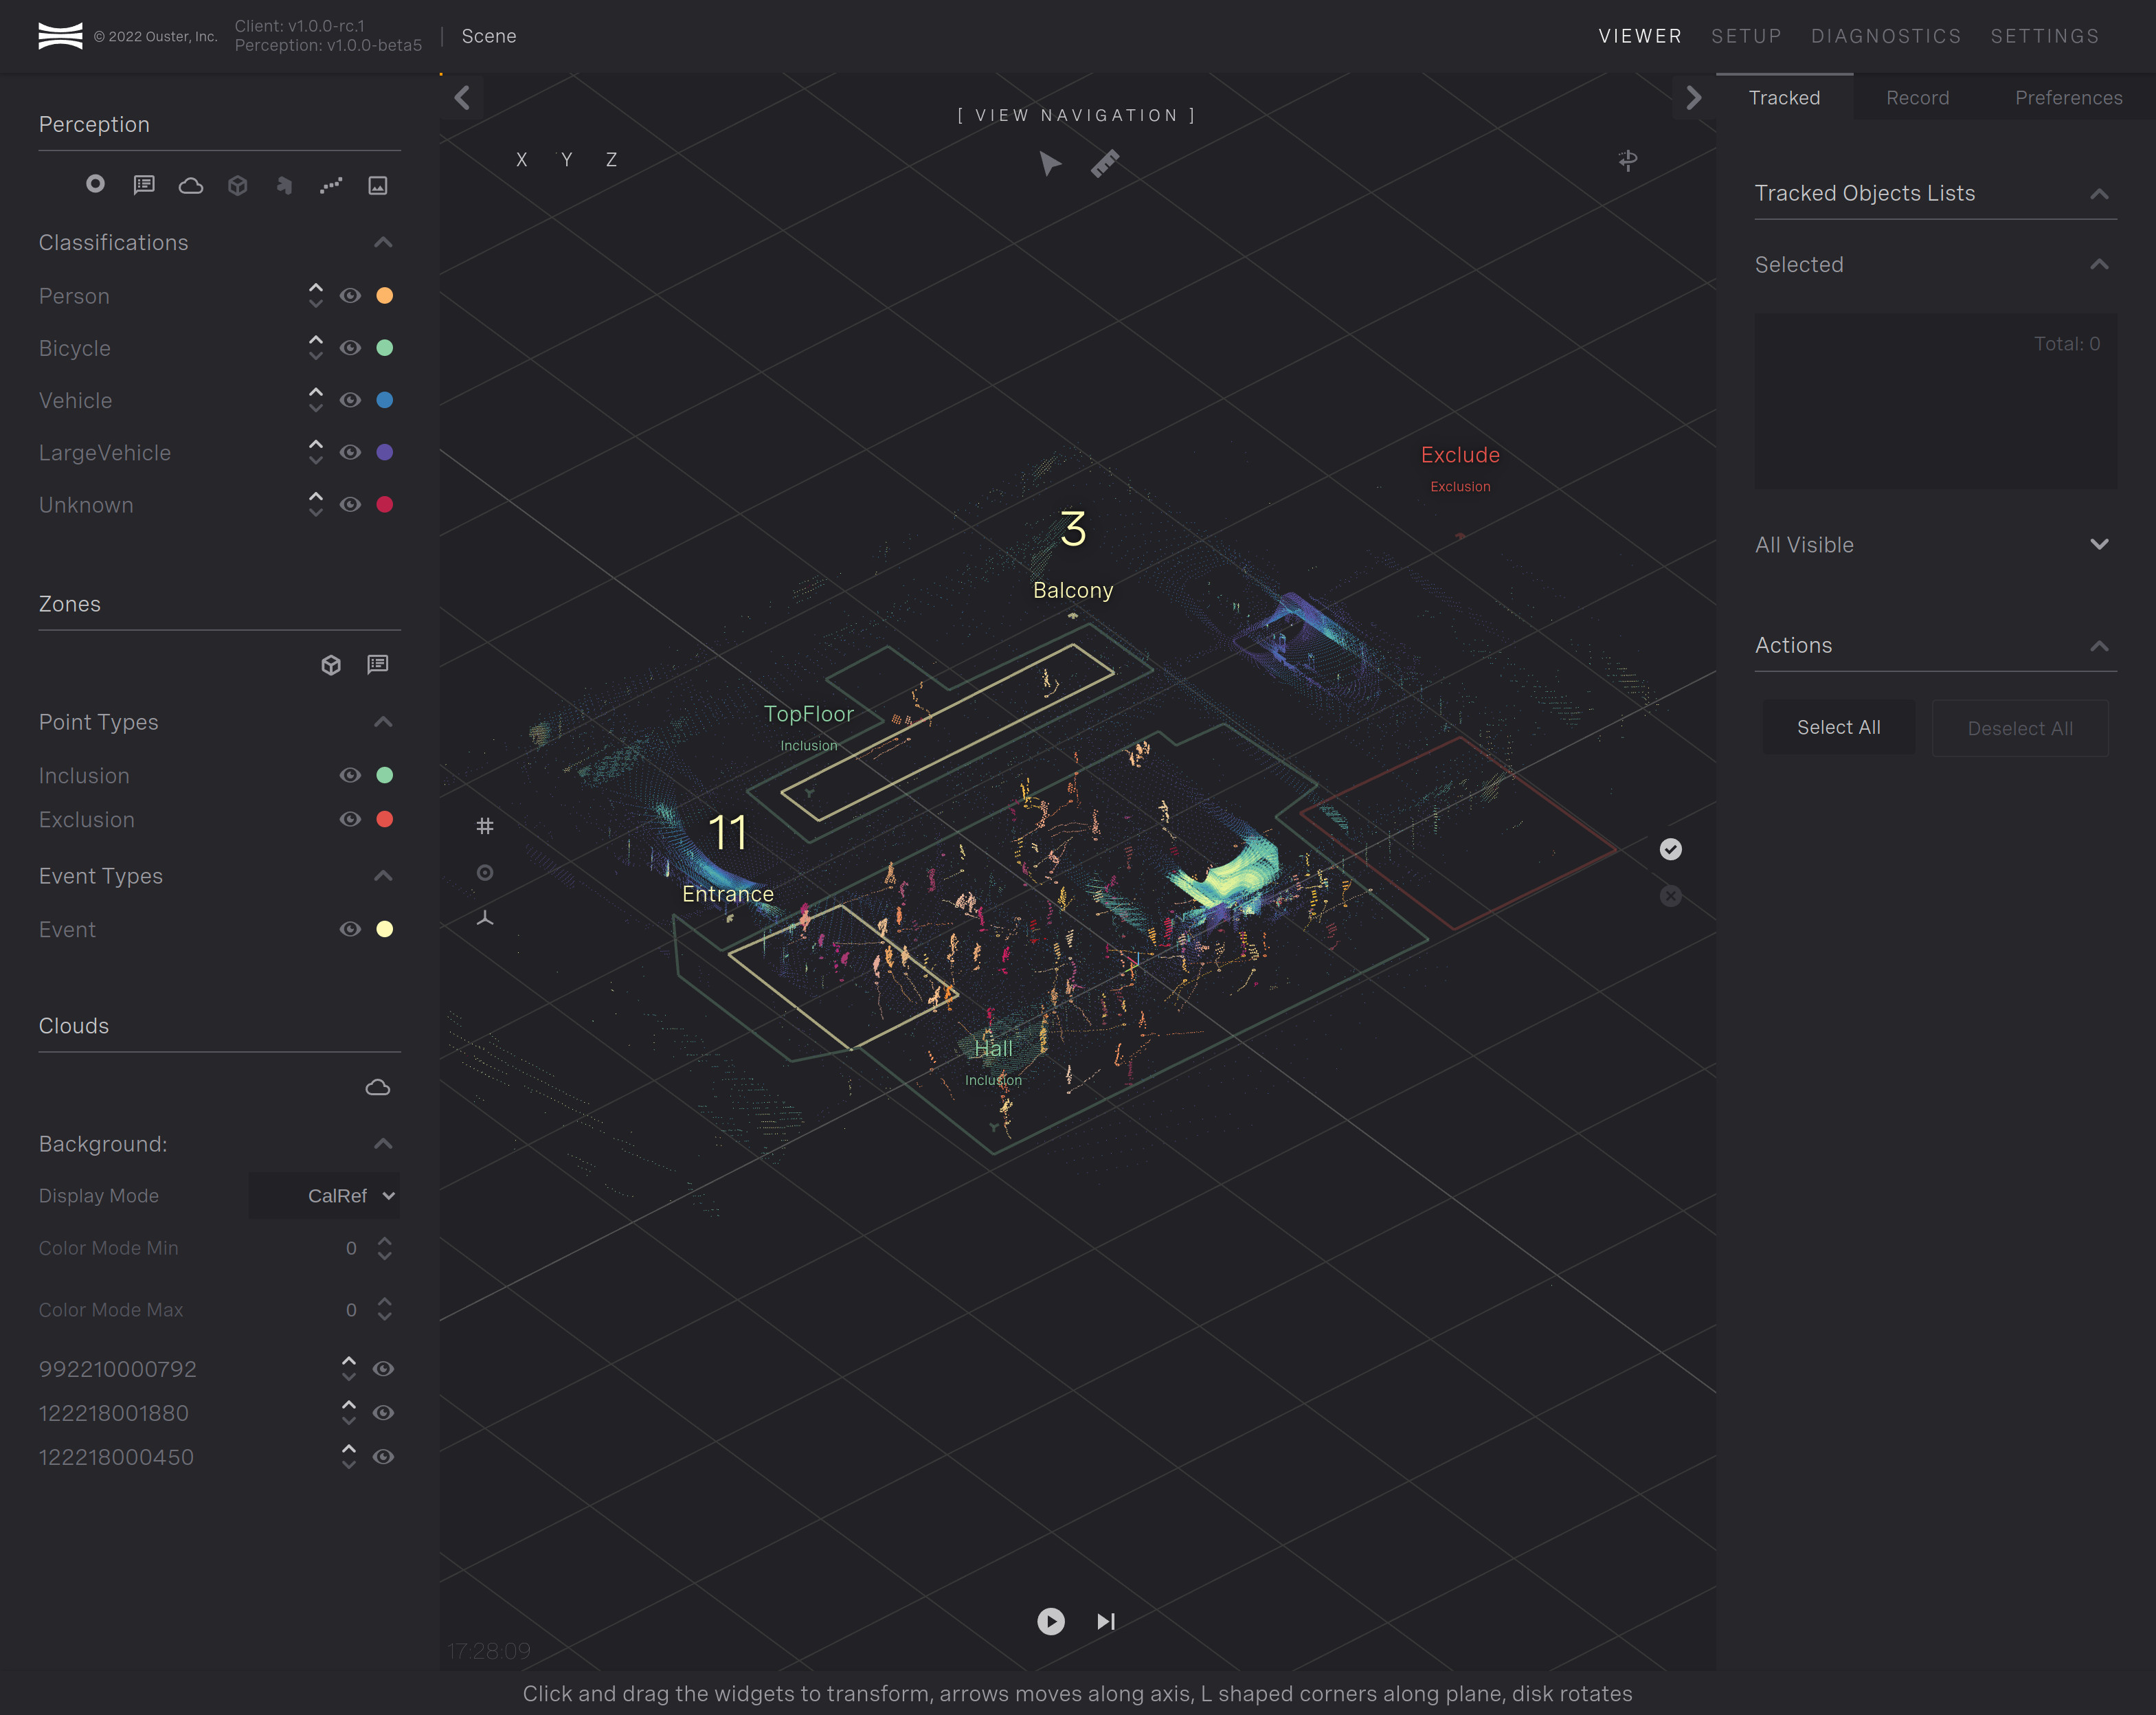2156x1715 pixels.
Task: Click the checkmark confirm icon
Action: pos(1671,849)
